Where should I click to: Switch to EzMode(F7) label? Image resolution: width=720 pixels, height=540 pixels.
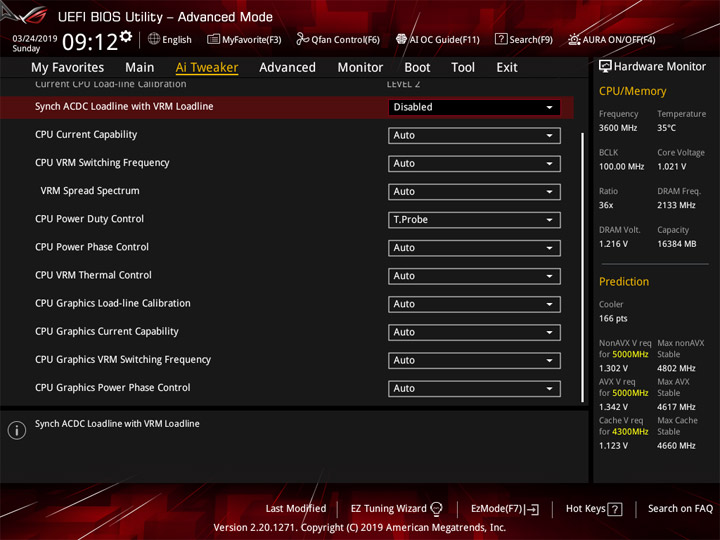click(x=497, y=509)
